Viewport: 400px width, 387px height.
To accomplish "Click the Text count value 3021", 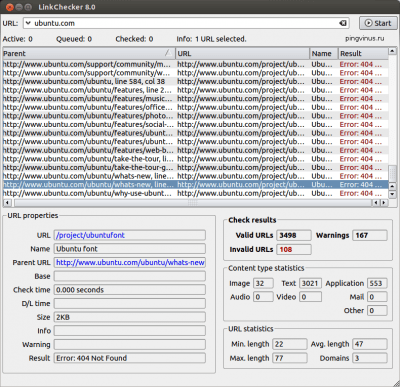I will pyautogui.click(x=310, y=283).
